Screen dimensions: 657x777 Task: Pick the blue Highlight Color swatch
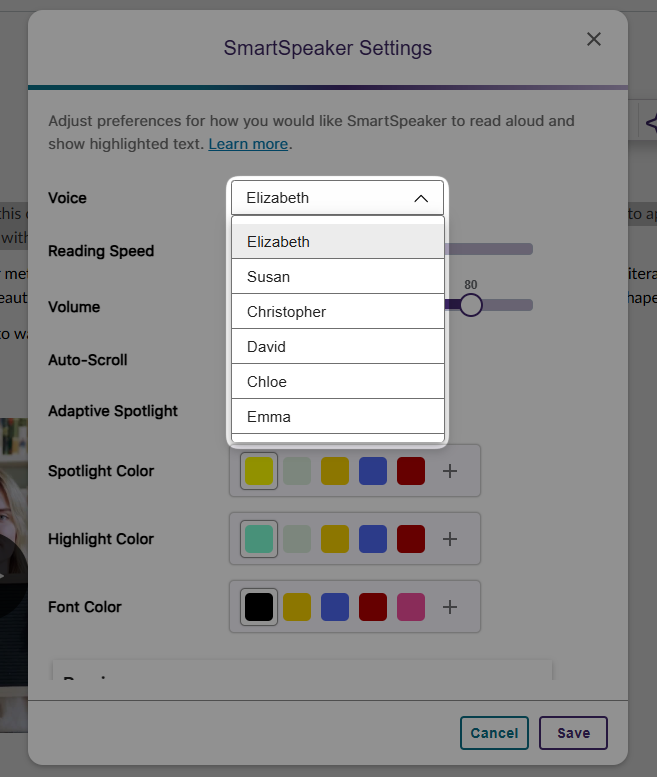click(373, 539)
